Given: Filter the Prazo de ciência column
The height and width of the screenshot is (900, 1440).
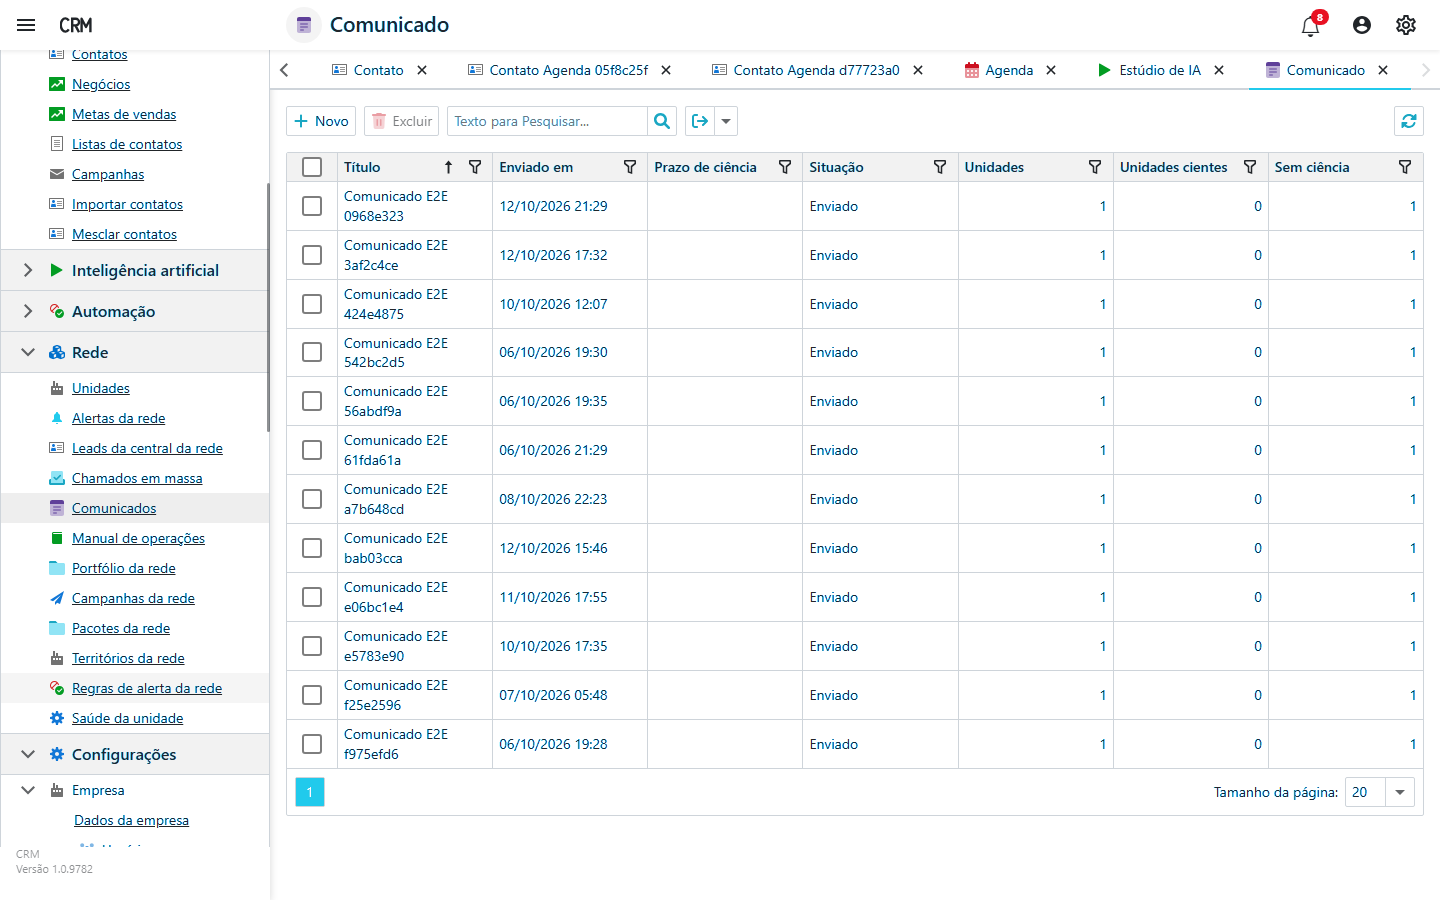Looking at the screenshot, I should (x=785, y=167).
